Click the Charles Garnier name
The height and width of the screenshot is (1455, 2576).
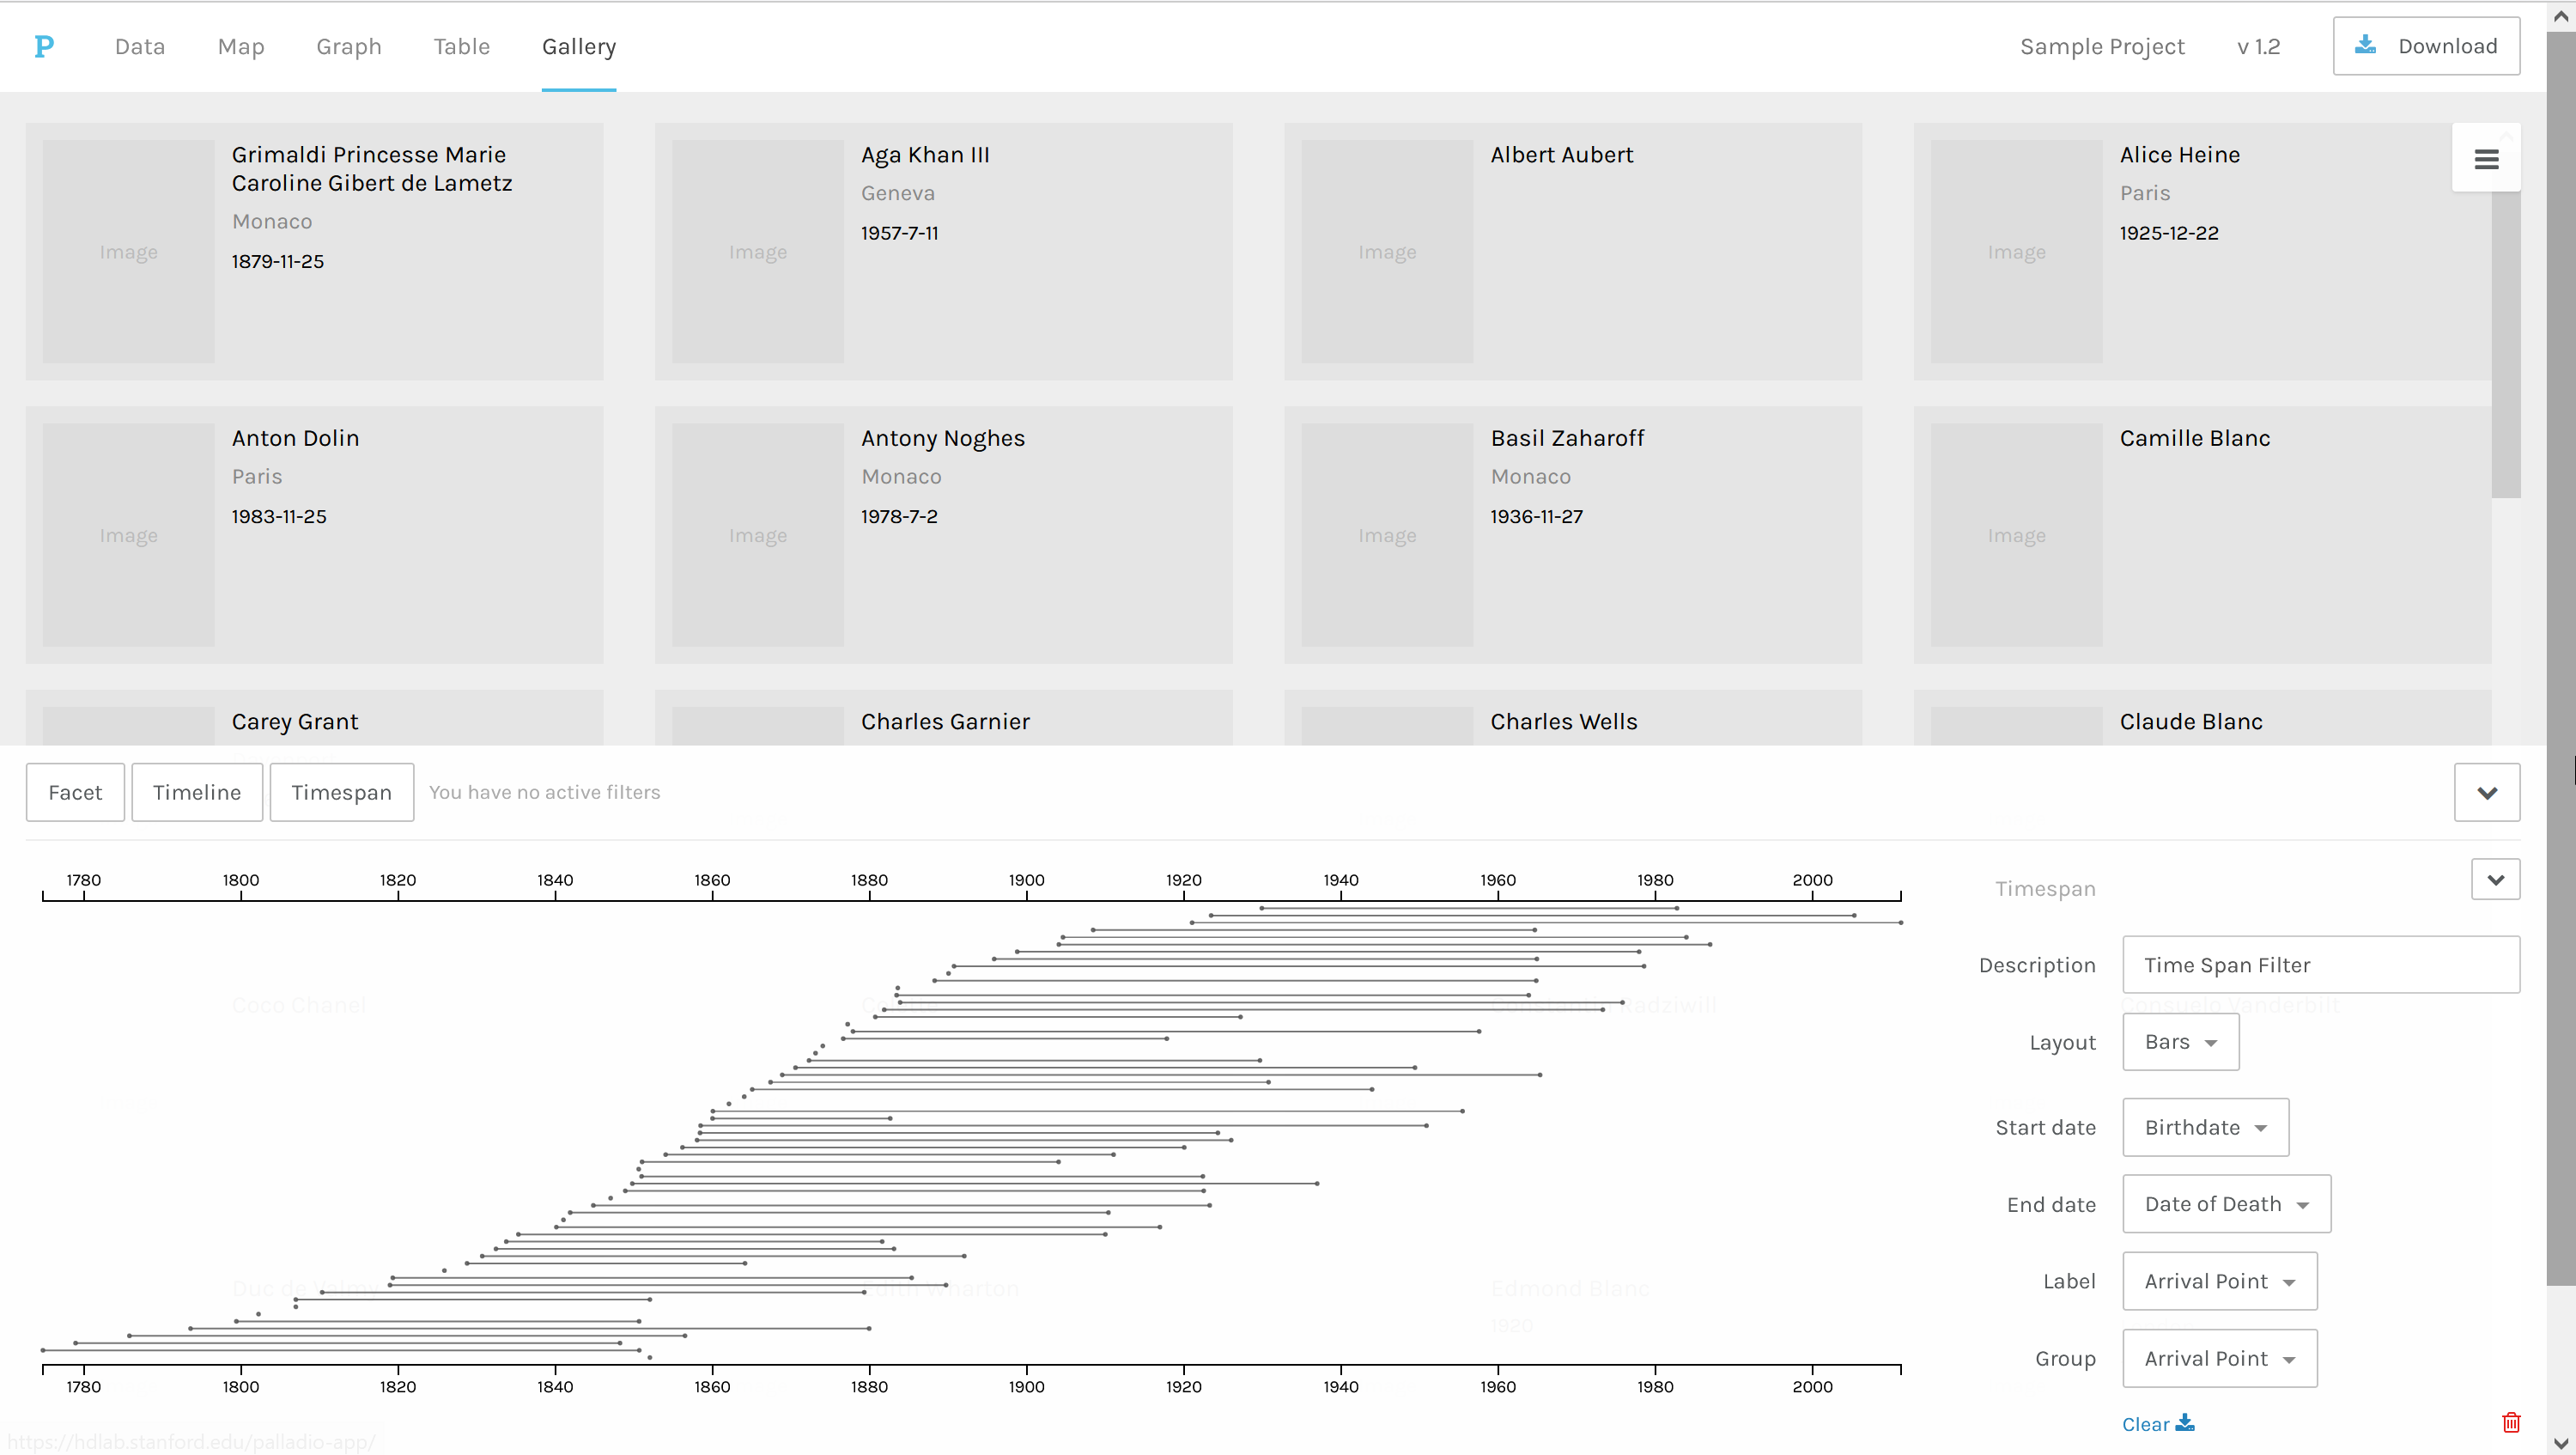(x=945, y=721)
